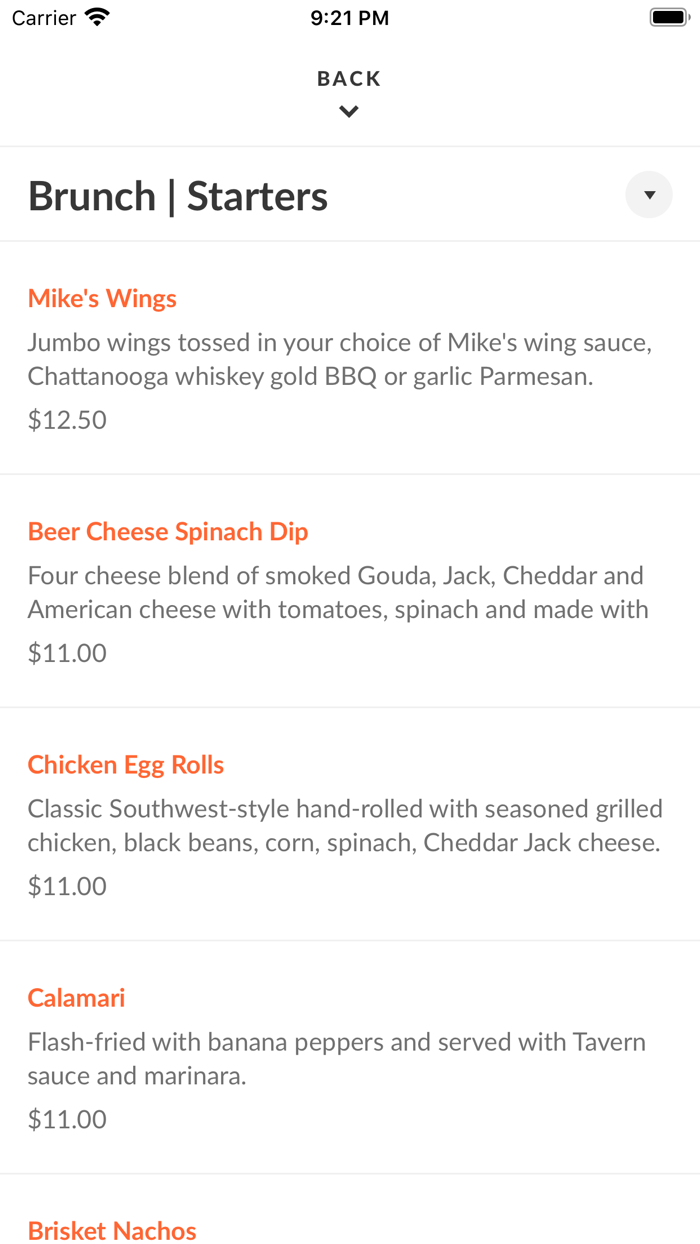This screenshot has height=1244, width=700.
Task: Tap the circular dropdown arrow beside Brunch | Starters
Action: pyautogui.click(x=649, y=194)
